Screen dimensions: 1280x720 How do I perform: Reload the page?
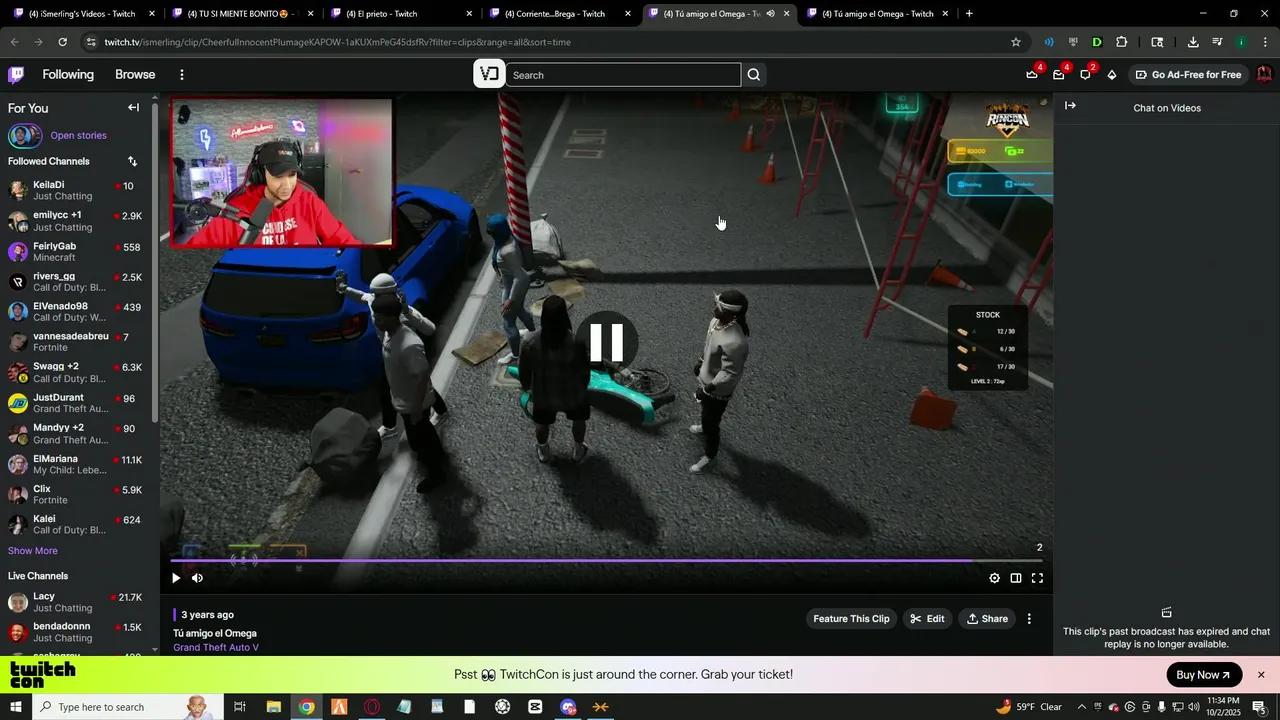[x=62, y=42]
